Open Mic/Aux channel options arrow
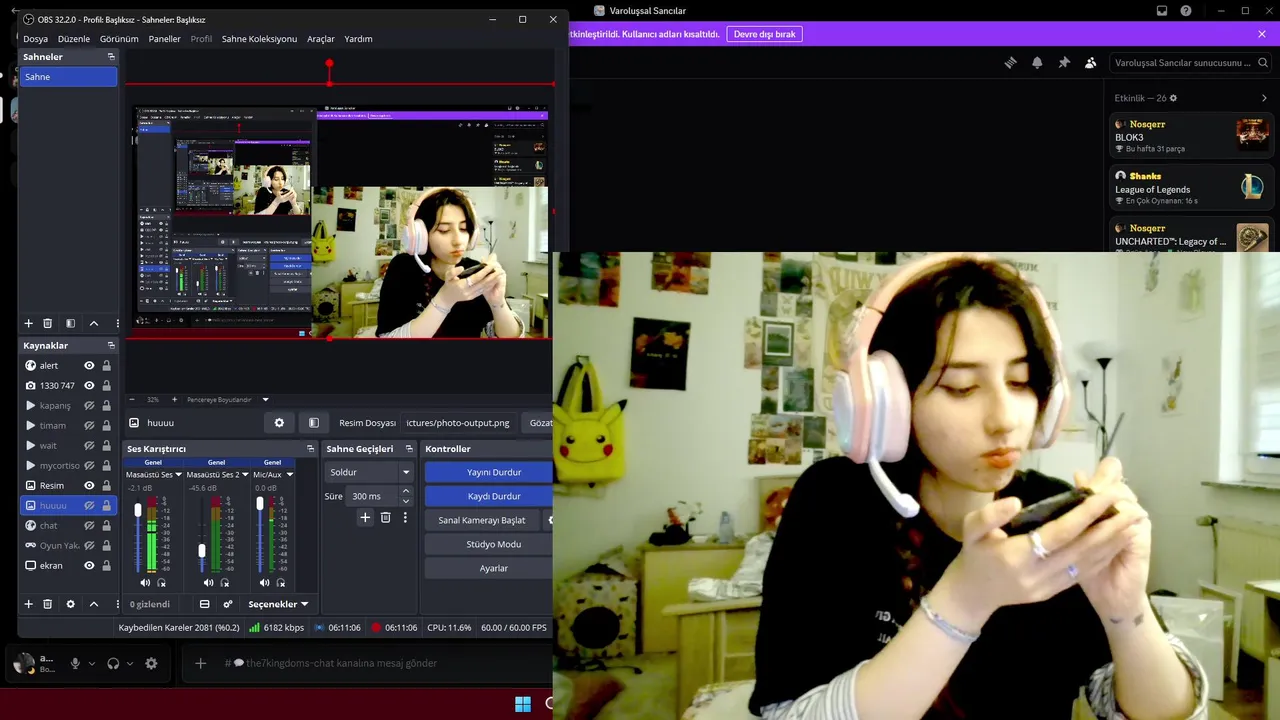This screenshot has width=1280, height=720. [290, 474]
